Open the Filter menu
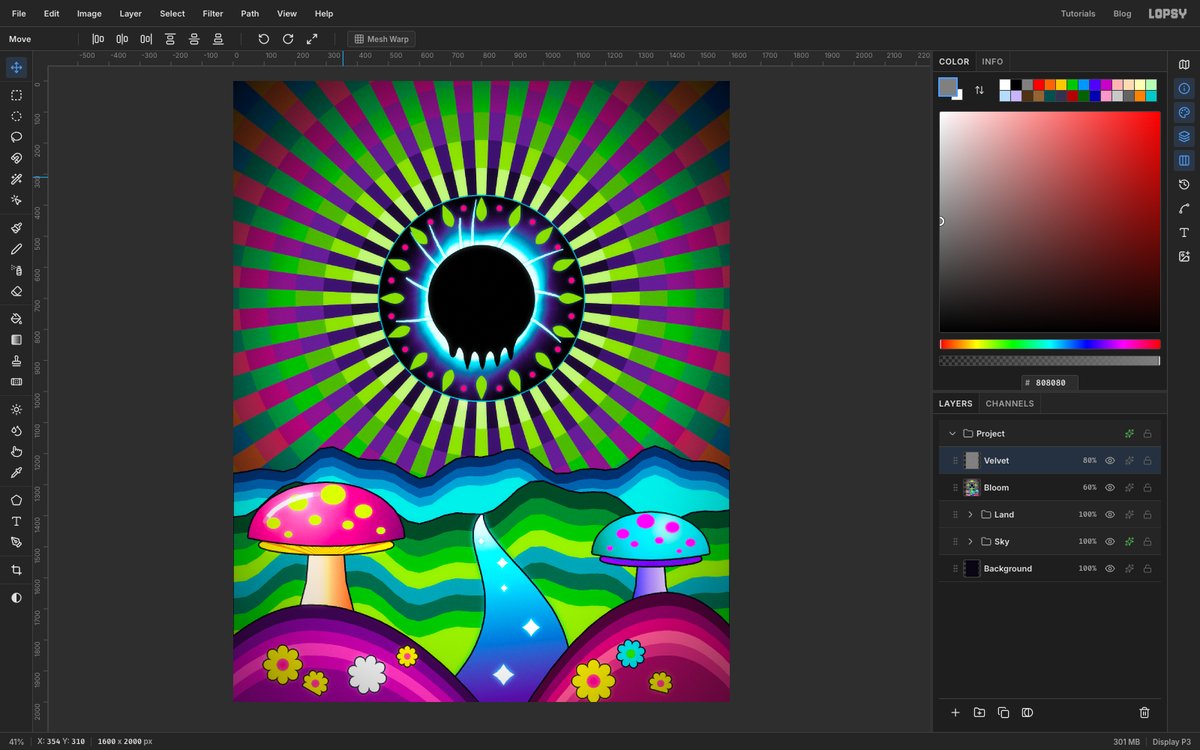This screenshot has height=750, width=1200. (x=213, y=14)
